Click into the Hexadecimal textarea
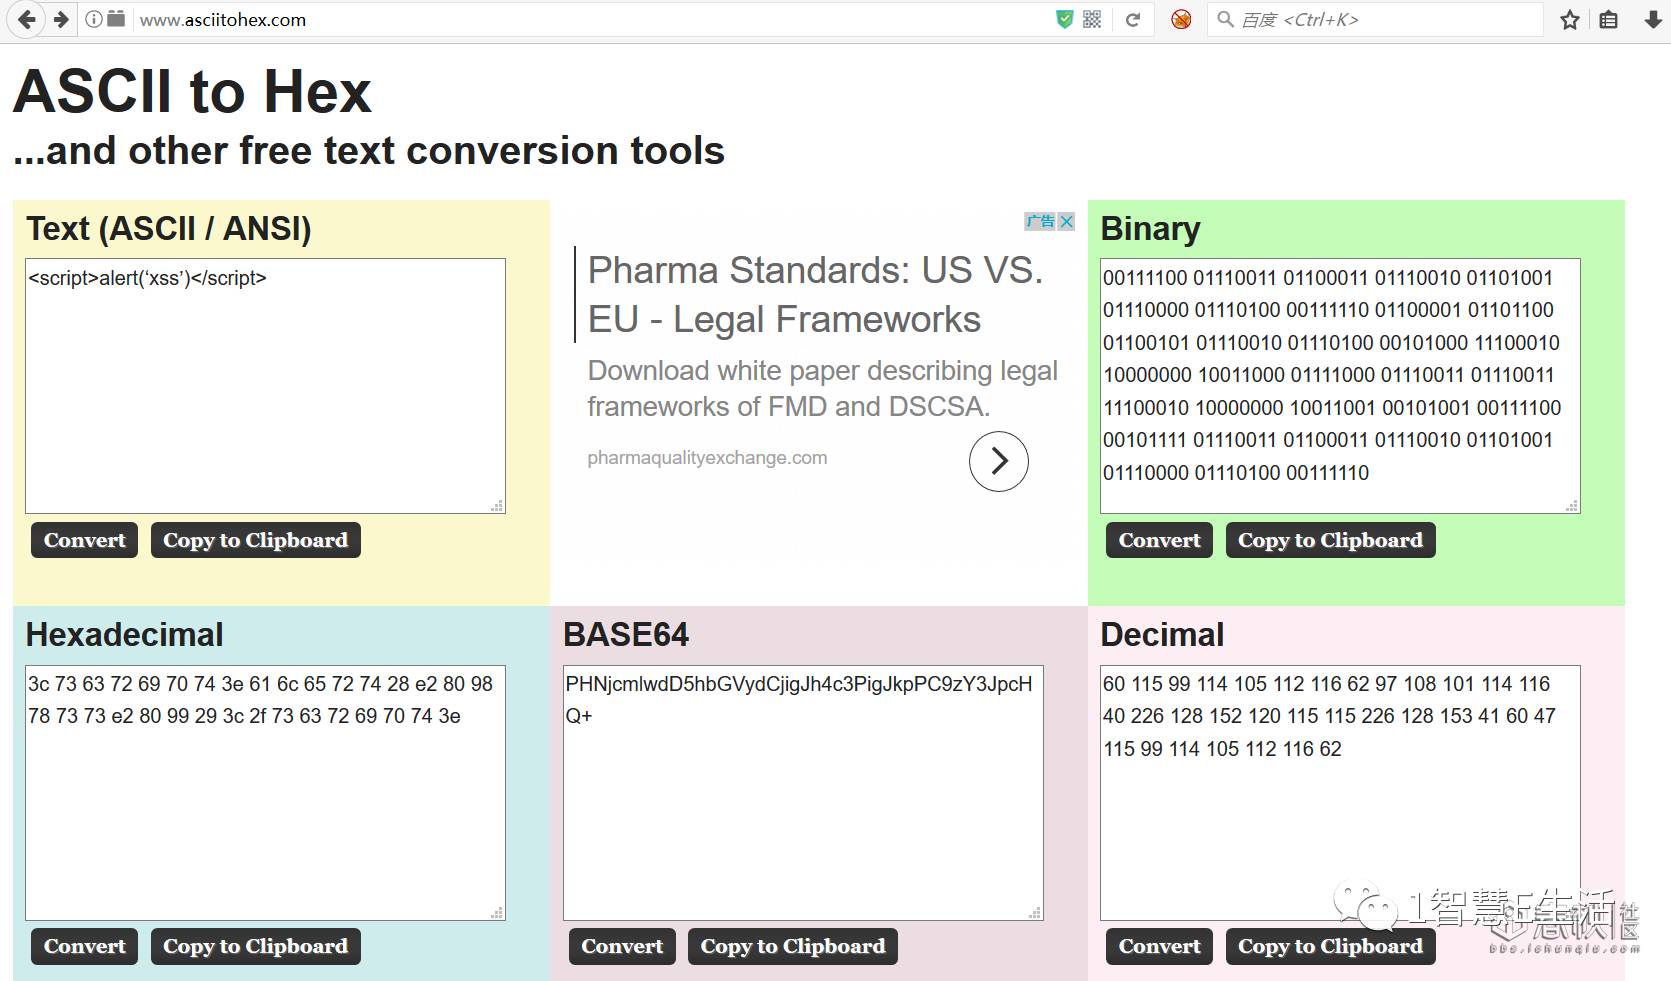The width and height of the screenshot is (1671, 981). coord(265,792)
